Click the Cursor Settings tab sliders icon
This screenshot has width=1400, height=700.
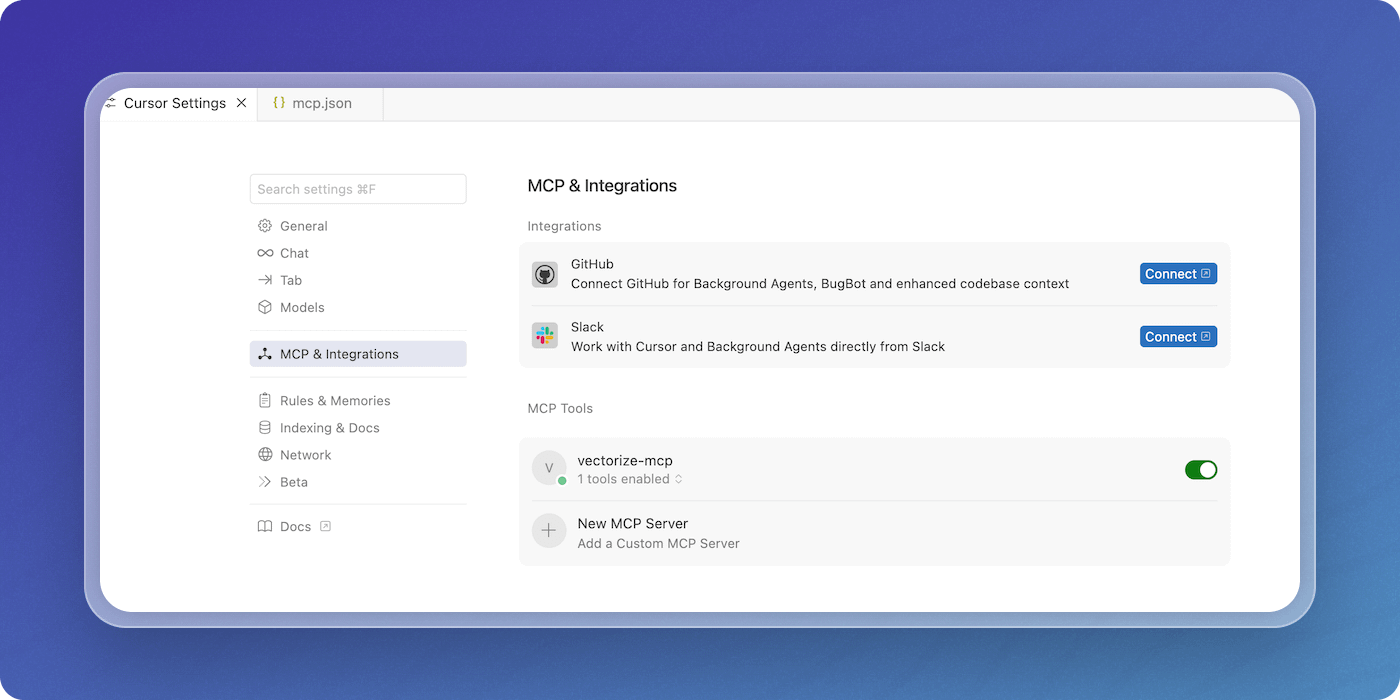pyautogui.click(x=110, y=103)
